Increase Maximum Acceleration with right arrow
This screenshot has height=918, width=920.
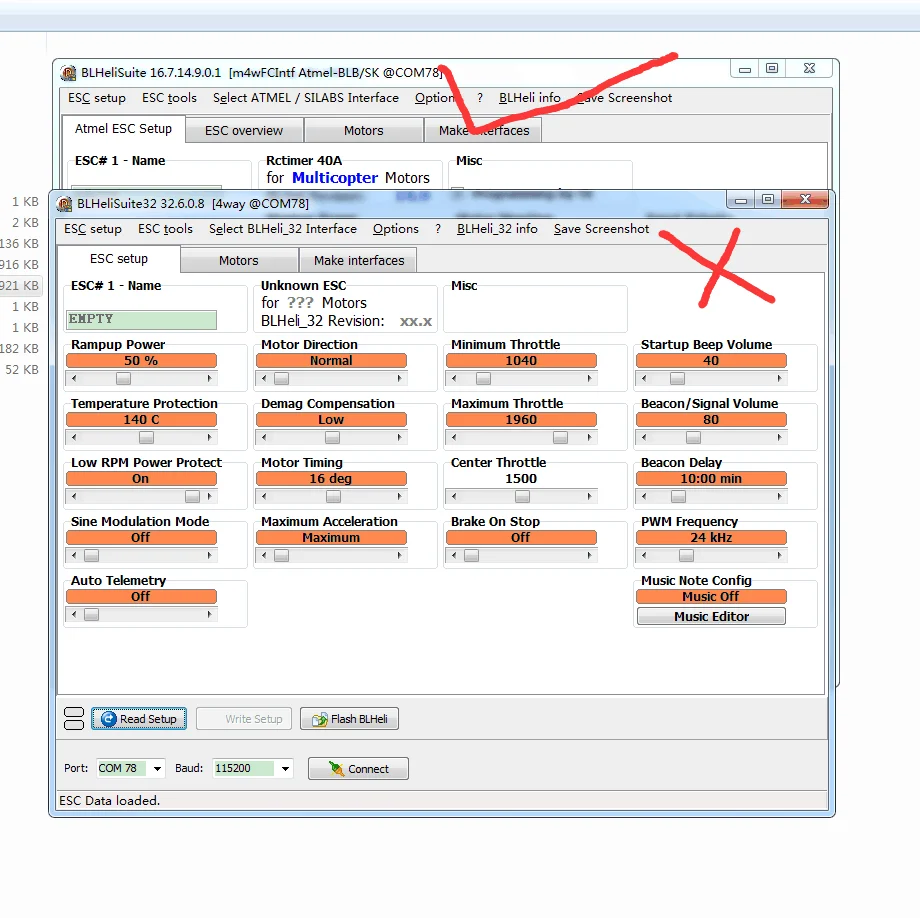click(400, 555)
